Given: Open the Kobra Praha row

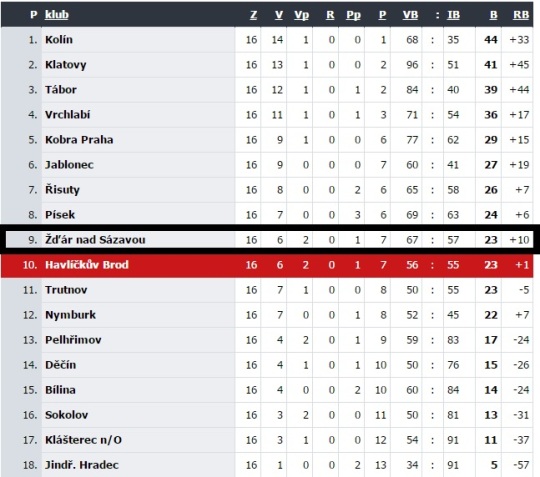Looking at the screenshot, I should (267, 140).
